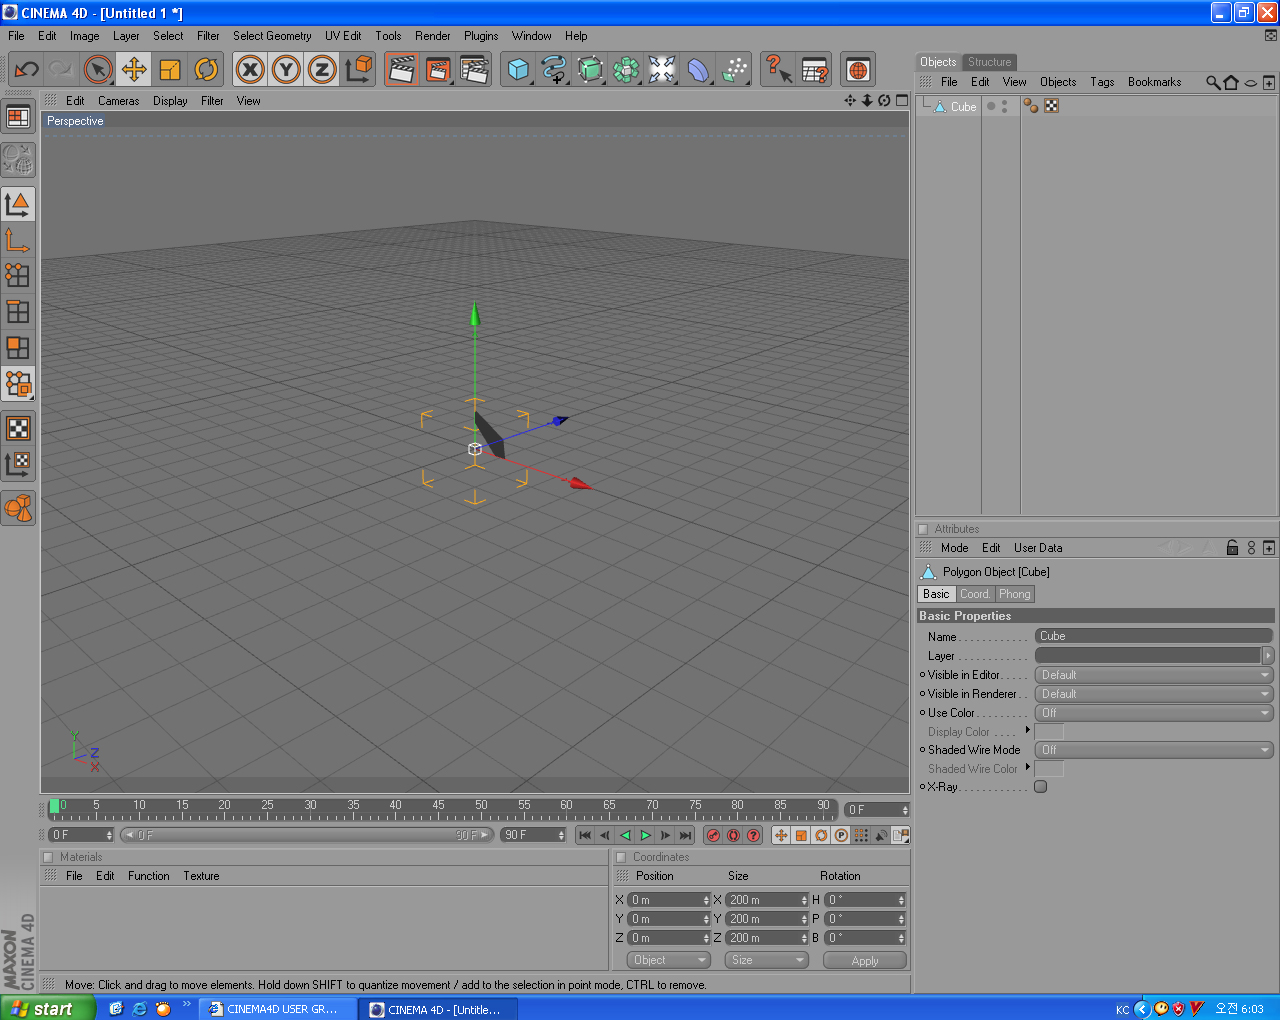This screenshot has width=1280, height=1020.
Task: Activate the Rotate tool
Action: (x=206, y=69)
